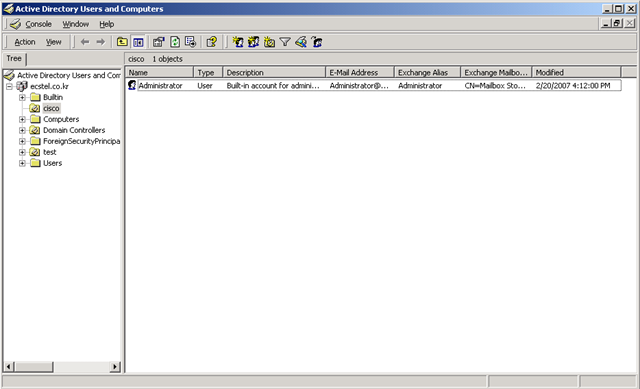Screen dimensions: 640x389
Task: Sort by the Name column header
Action: [159, 73]
